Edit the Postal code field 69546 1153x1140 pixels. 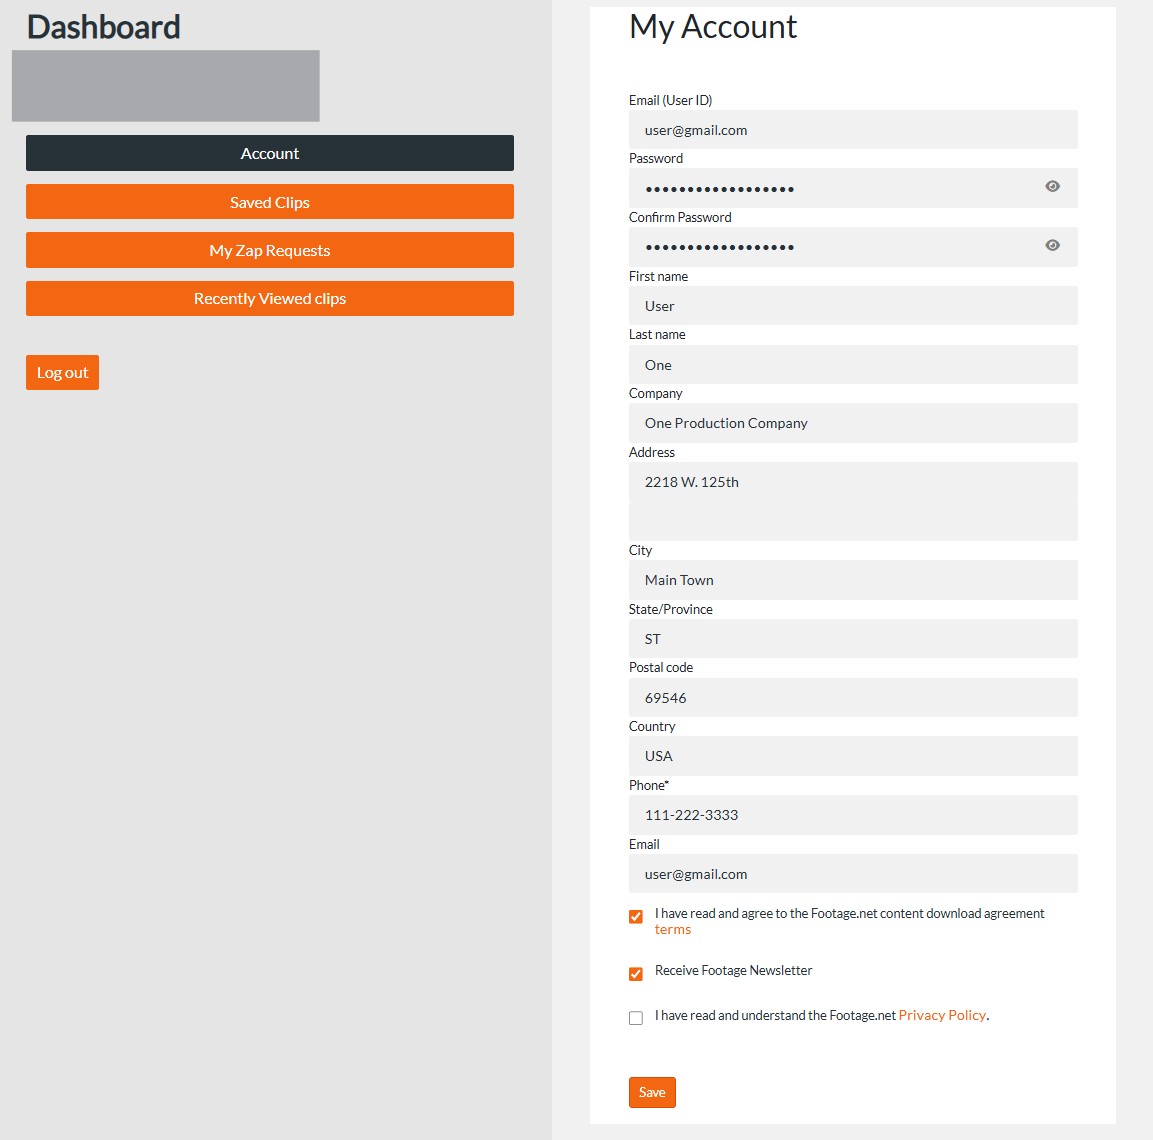tap(853, 698)
